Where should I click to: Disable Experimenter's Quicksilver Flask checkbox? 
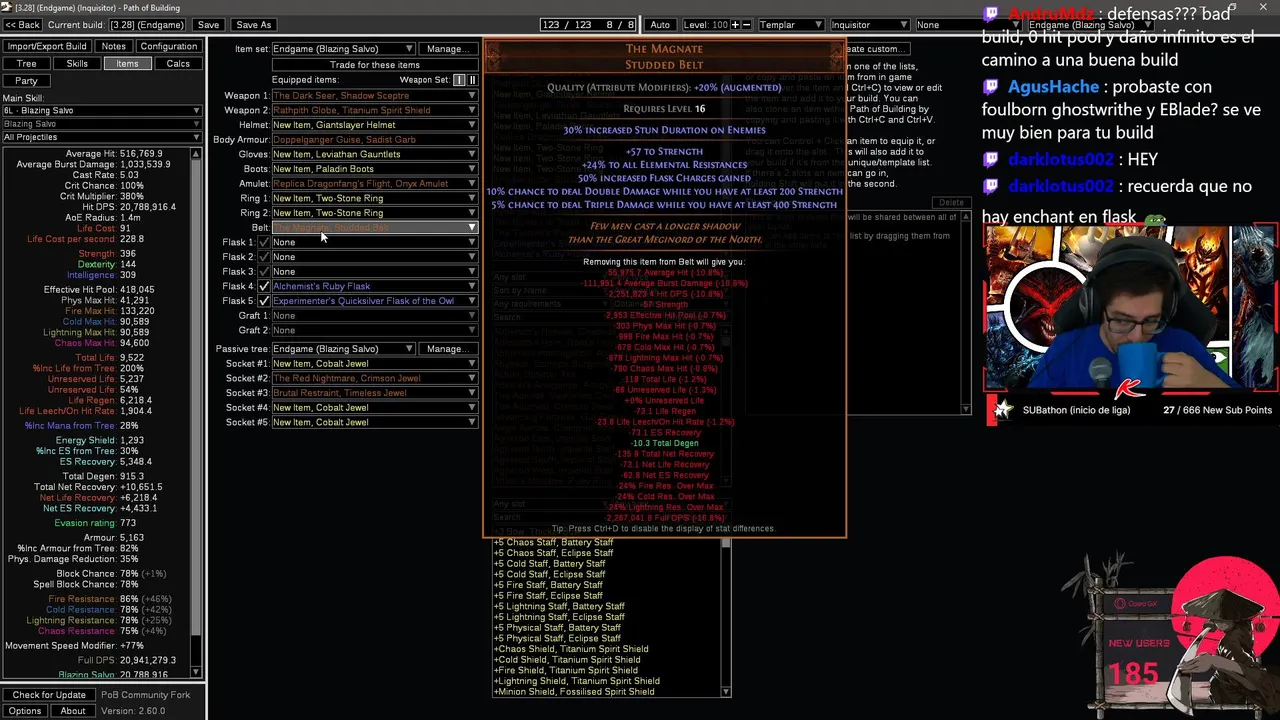pyautogui.click(x=264, y=301)
